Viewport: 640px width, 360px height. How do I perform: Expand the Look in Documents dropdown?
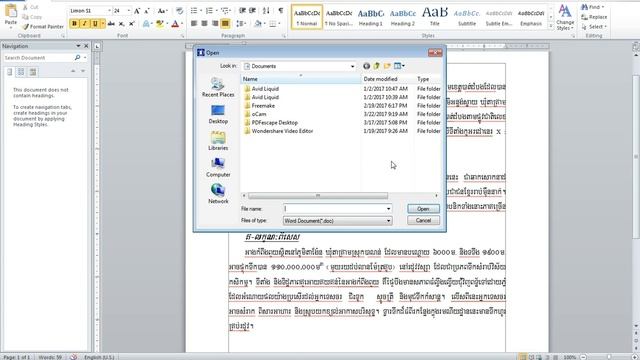pos(352,66)
